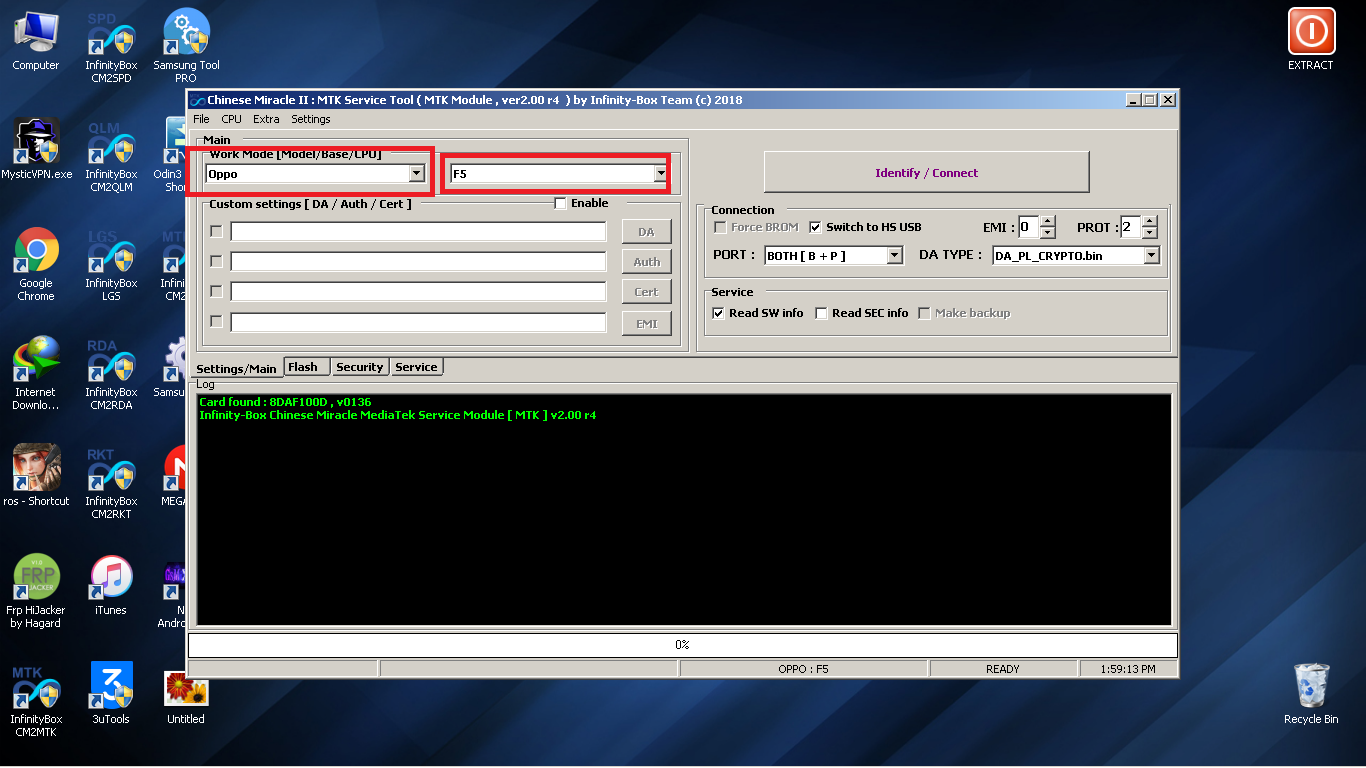Increase the EMI value with up arrow
The height and width of the screenshot is (768, 1366).
pyautogui.click(x=1048, y=222)
